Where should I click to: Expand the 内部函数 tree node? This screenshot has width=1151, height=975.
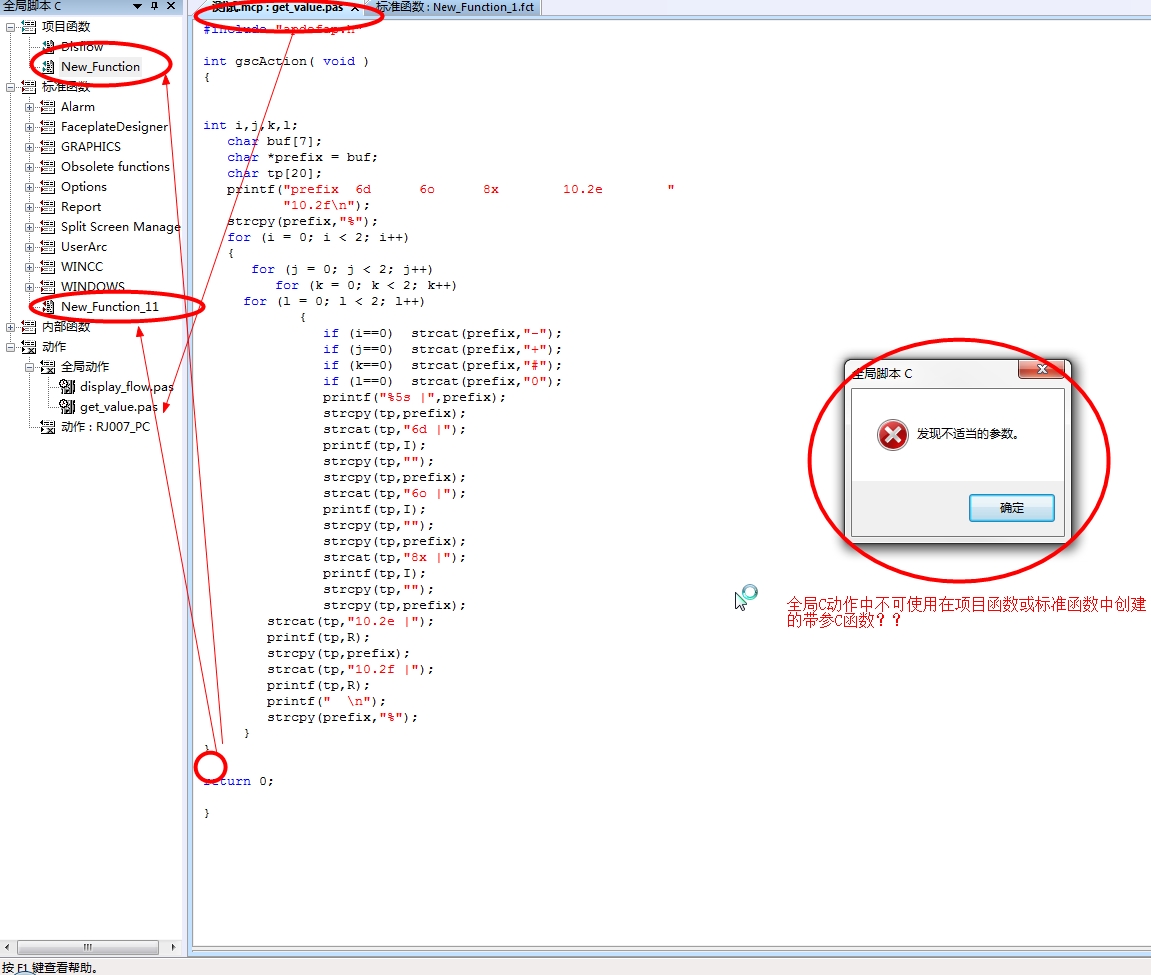pos(10,327)
